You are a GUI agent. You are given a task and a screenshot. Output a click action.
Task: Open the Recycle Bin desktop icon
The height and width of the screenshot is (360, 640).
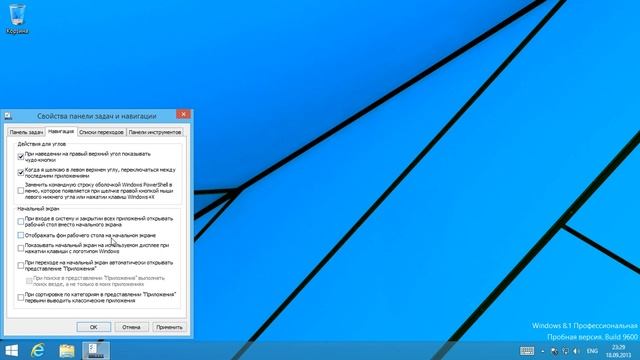coord(17,19)
